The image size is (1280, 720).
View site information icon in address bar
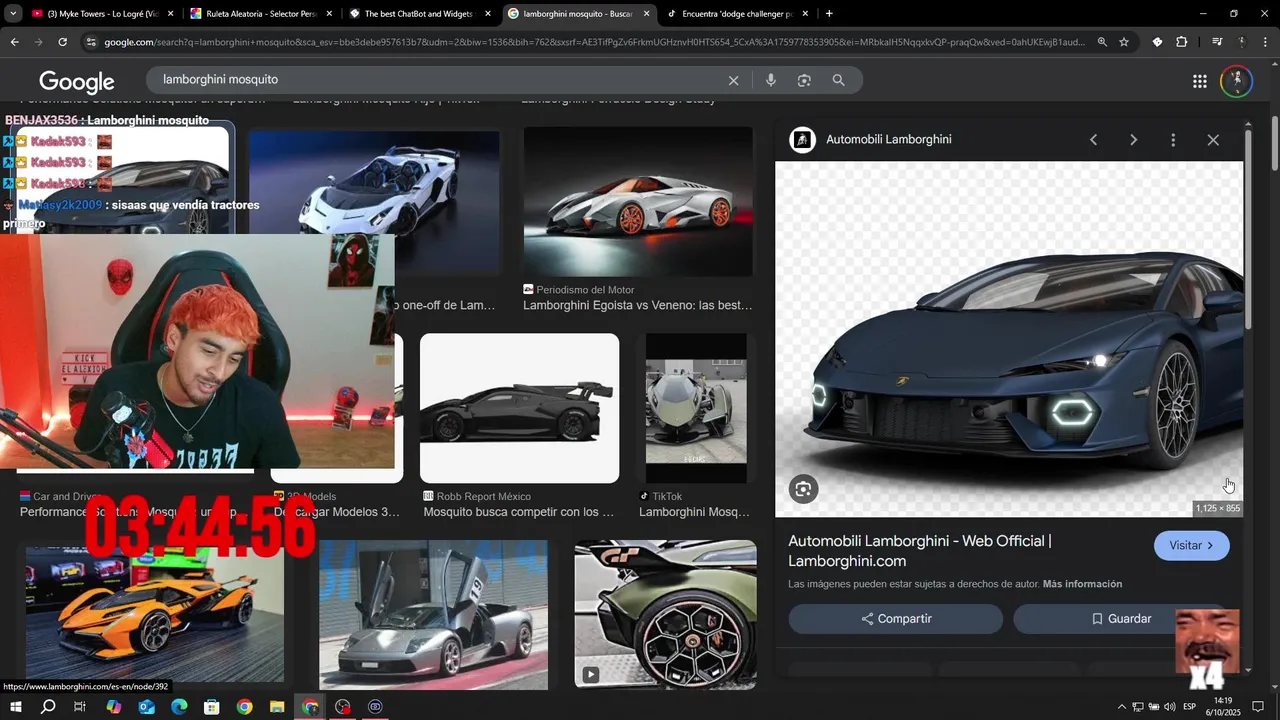(x=91, y=42)
